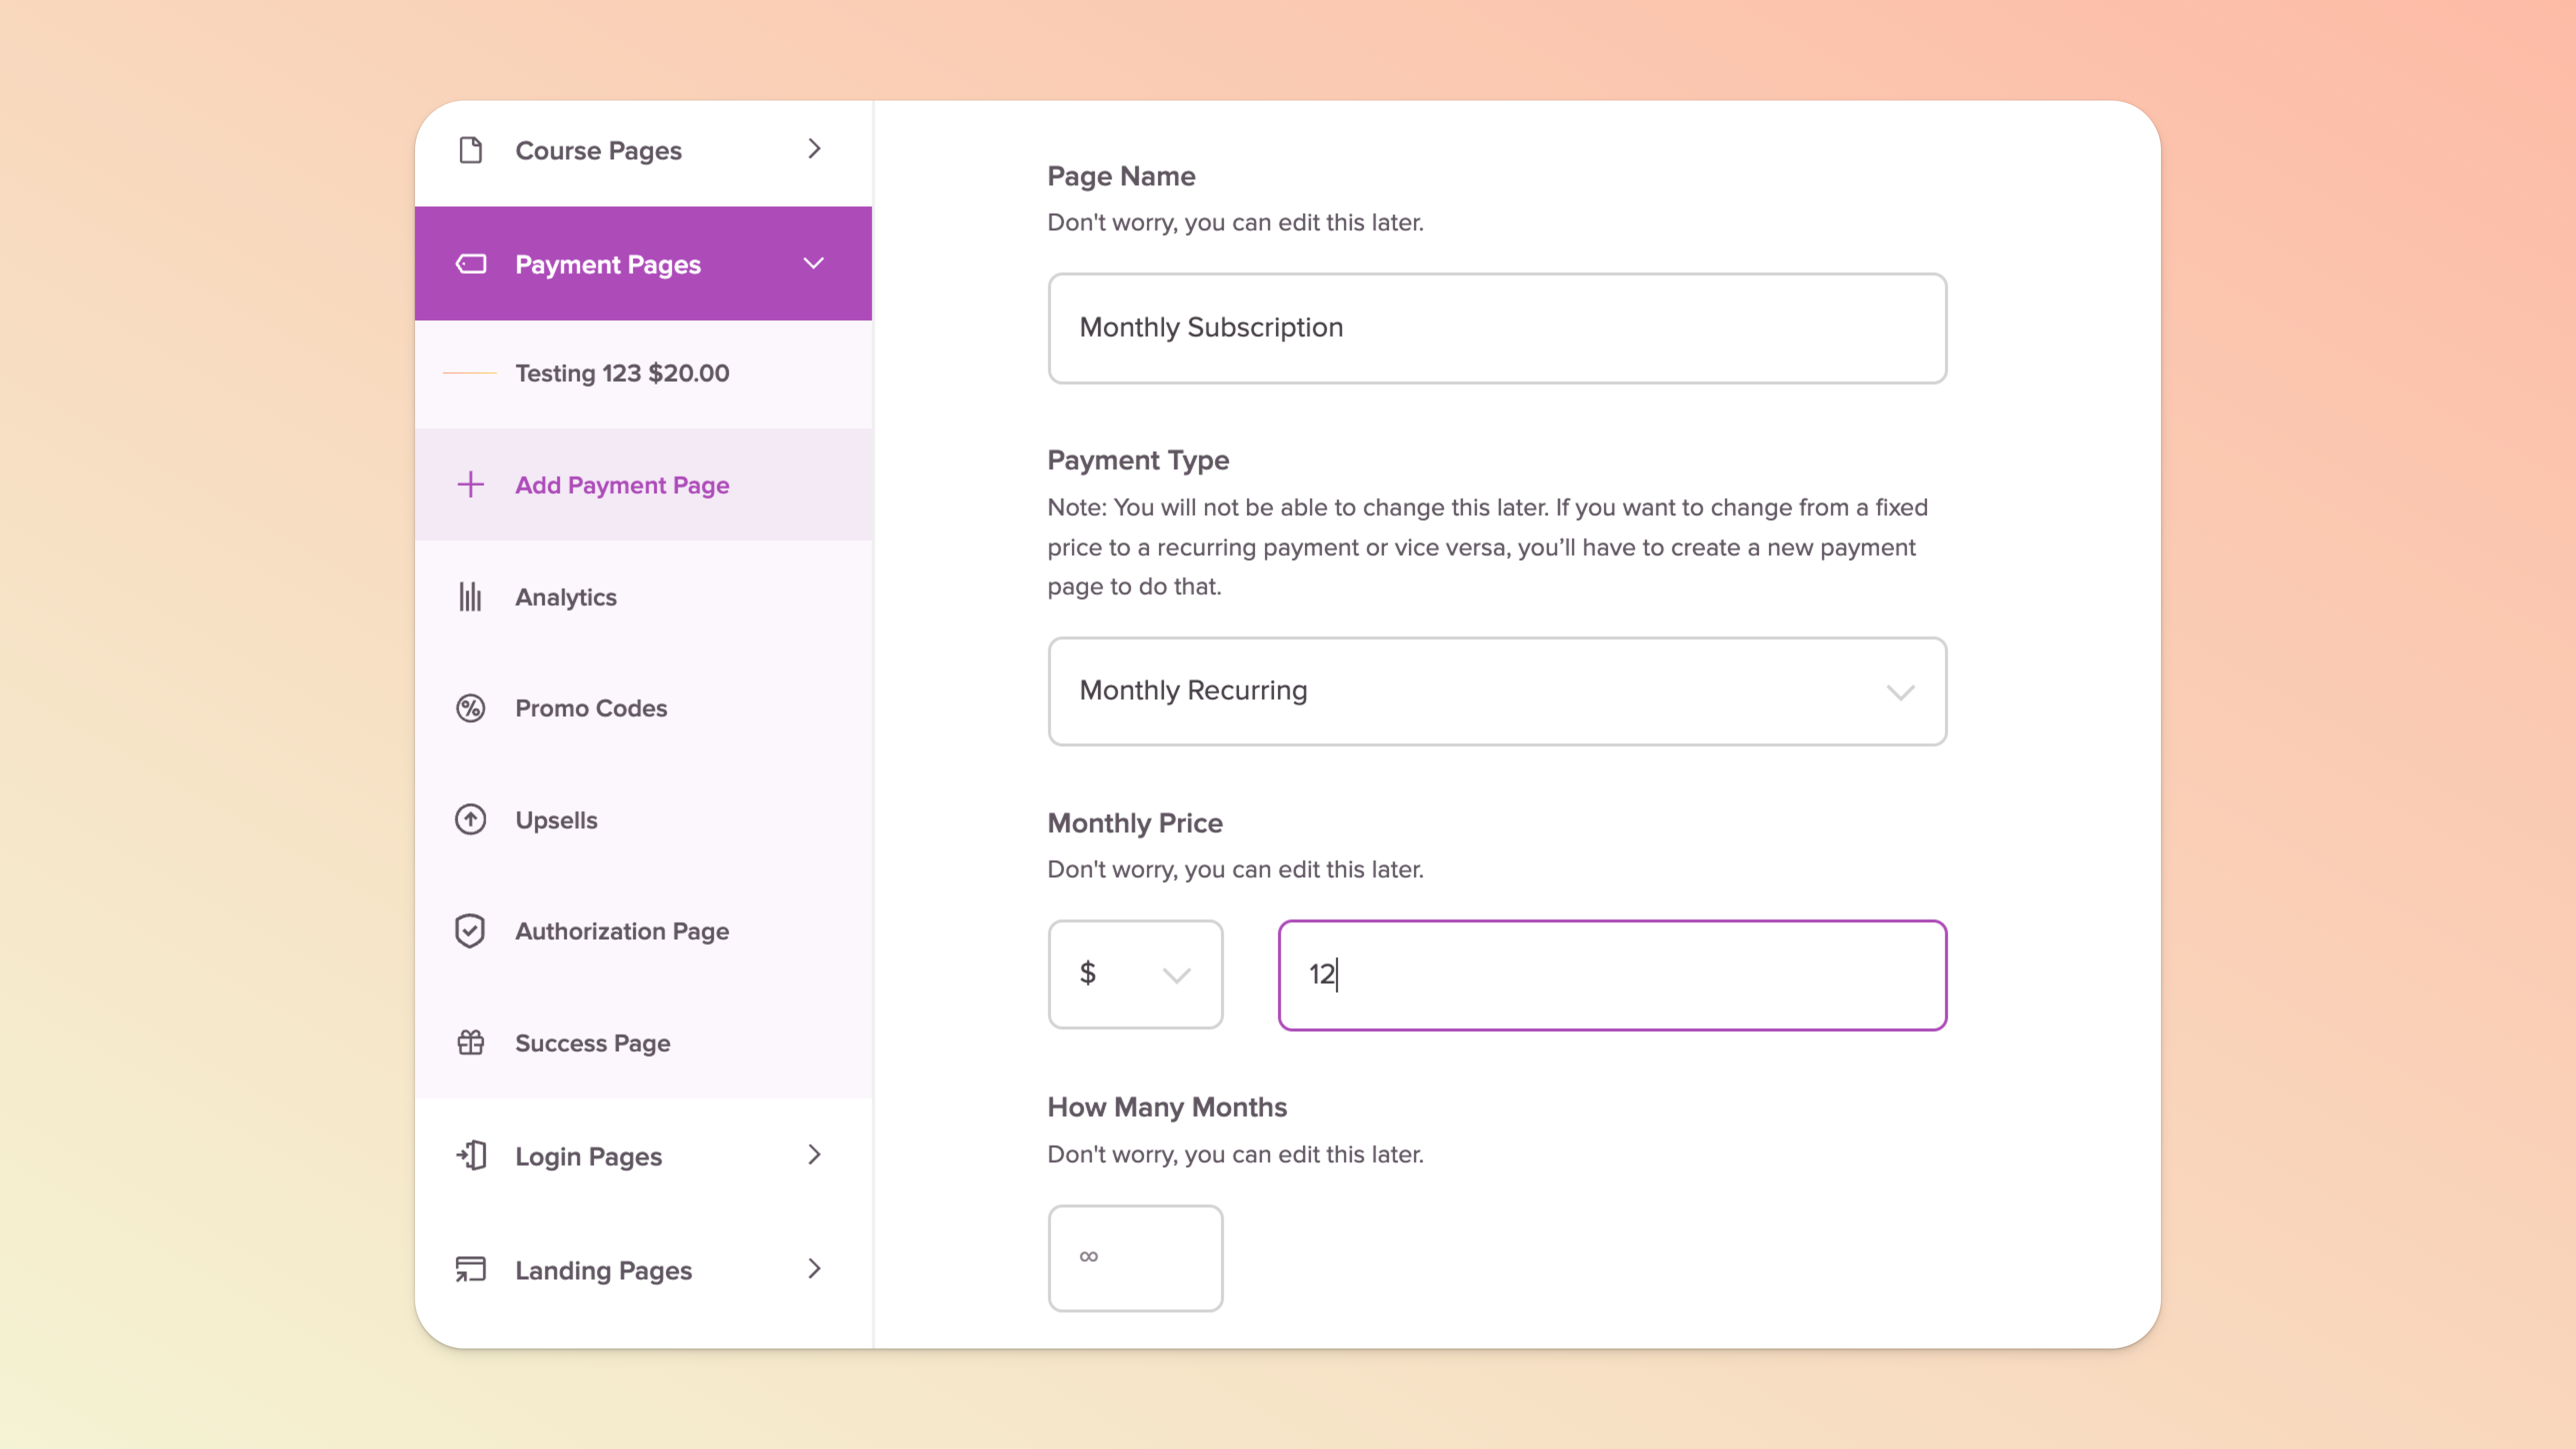Click the Course Pages document icon
The width and height of the screenshot is (2576, 1449).
point(470,150)
